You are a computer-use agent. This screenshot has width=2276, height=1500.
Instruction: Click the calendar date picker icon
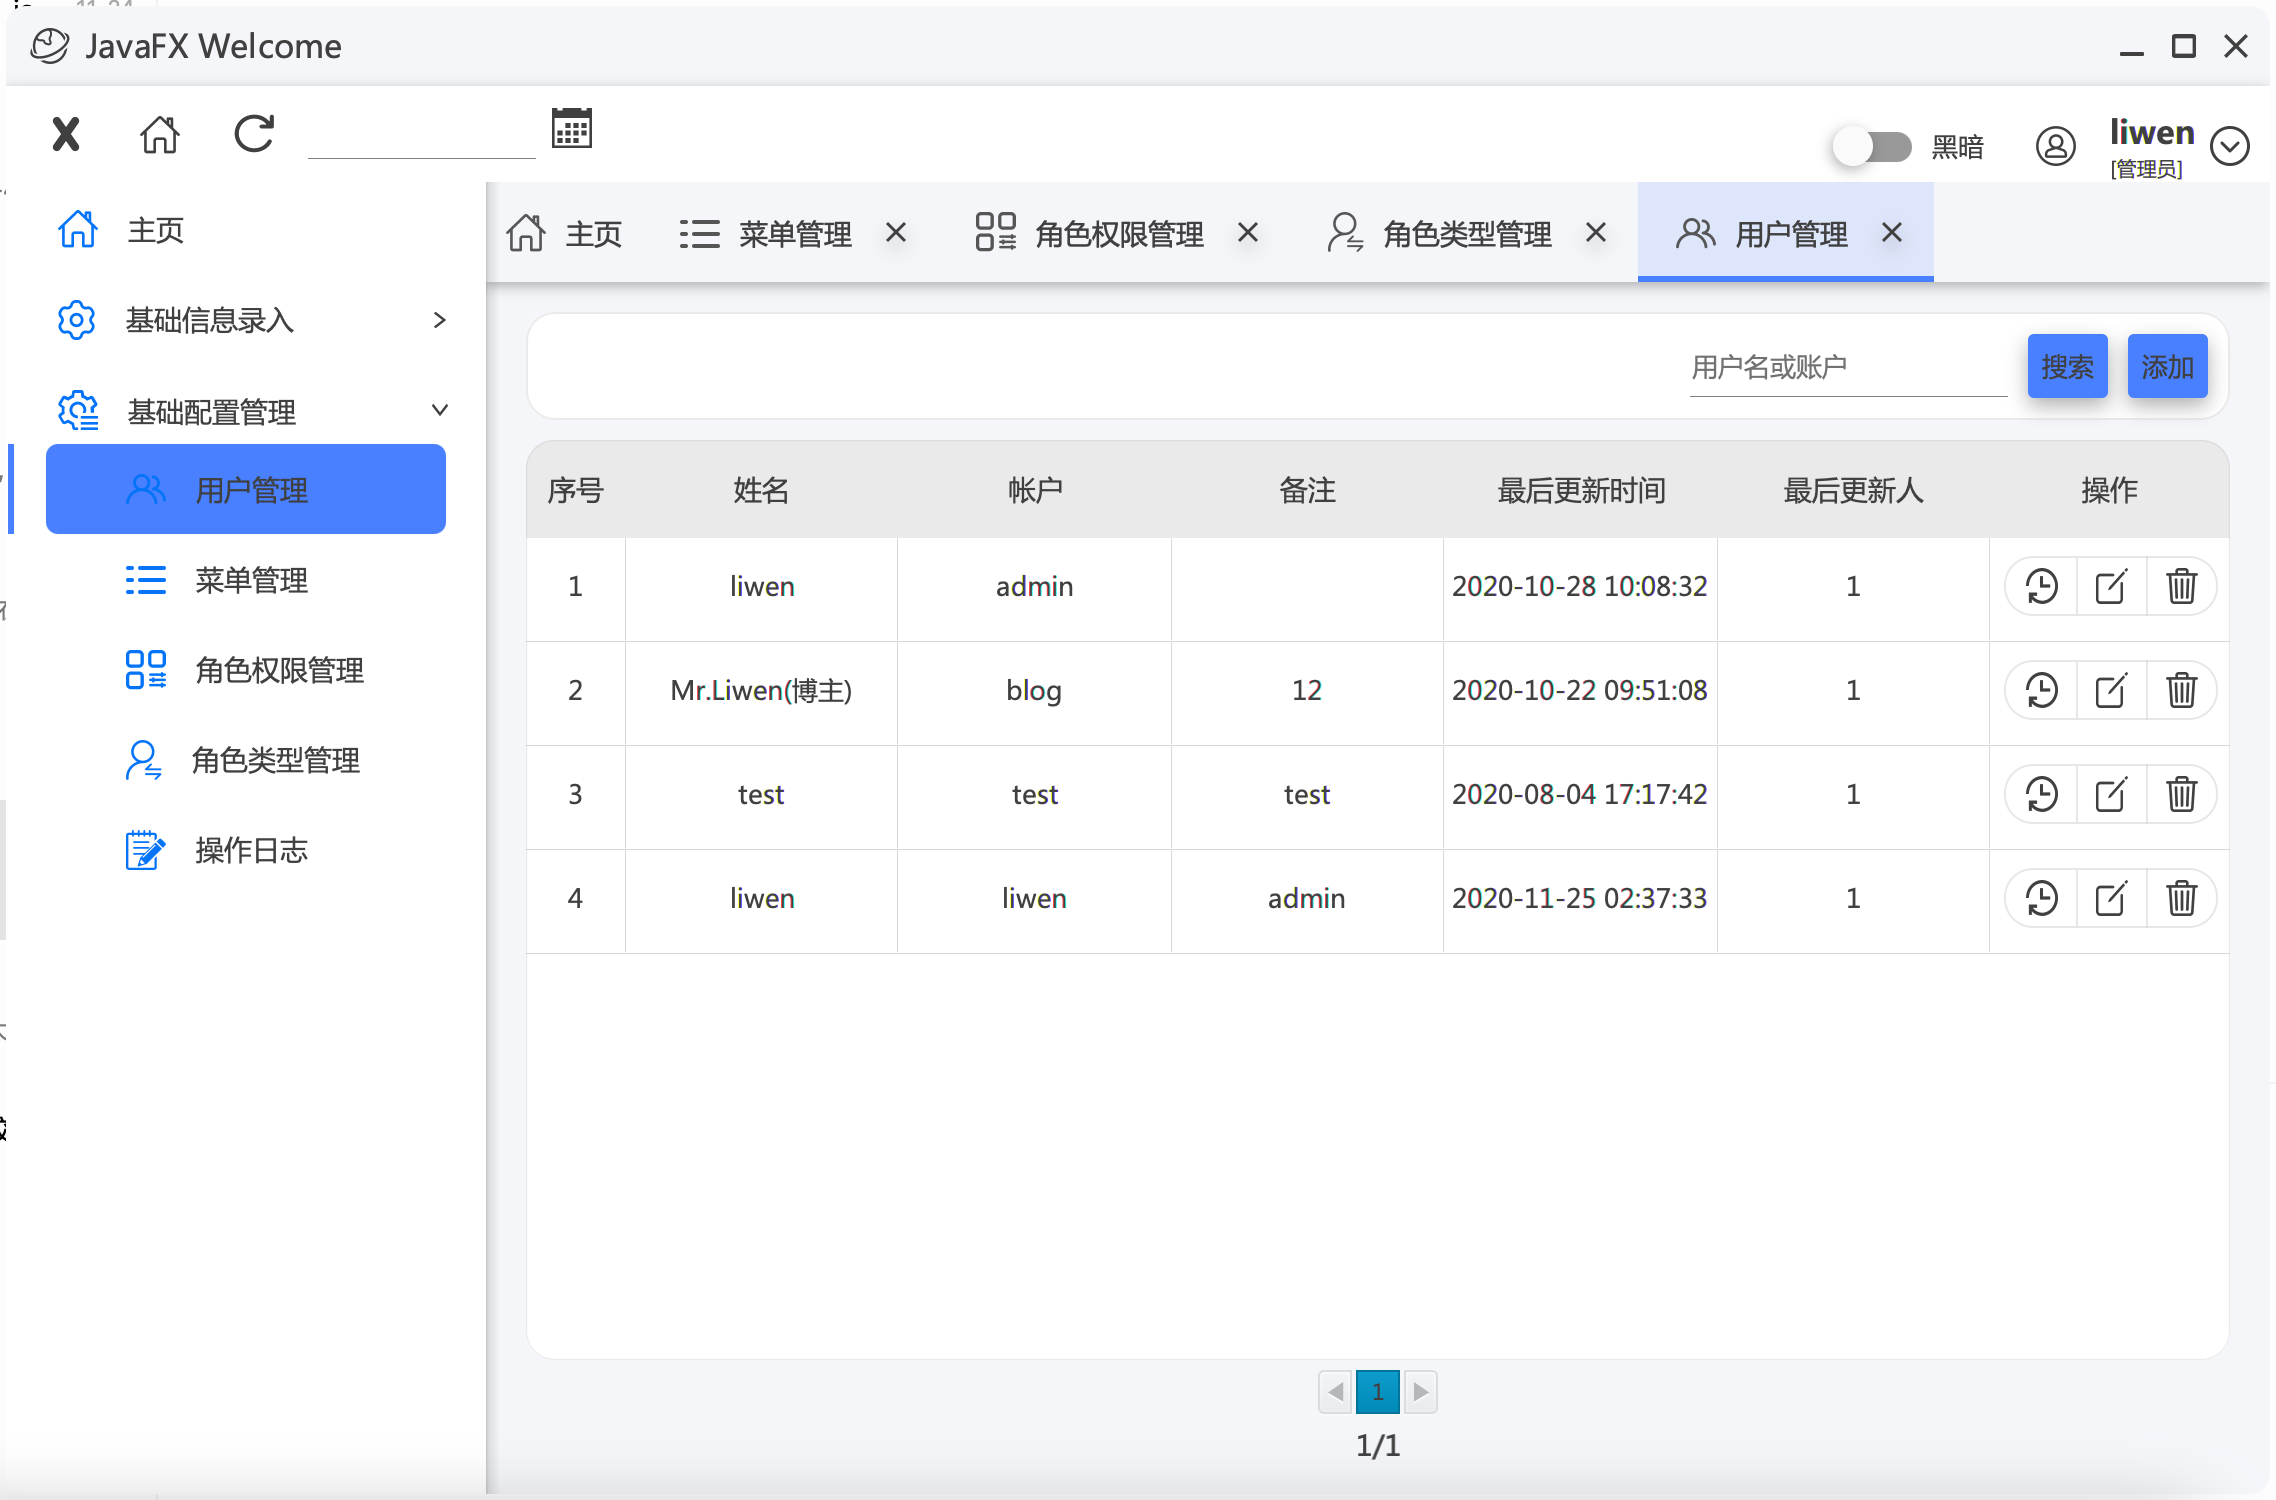point(572,129)
